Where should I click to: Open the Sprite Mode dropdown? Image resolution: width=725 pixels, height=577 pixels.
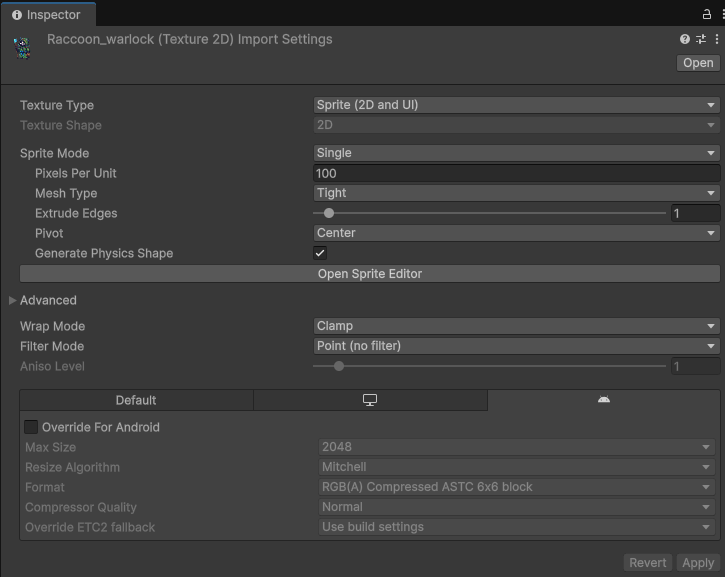pyautogui.click(x=516, y=153)
